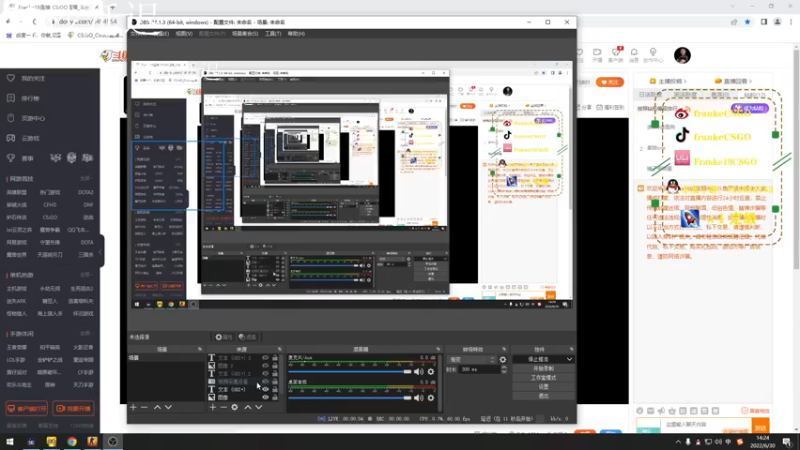
Task: Click 开始录制 button in OBS controls
Action: [x=543, y=368]
